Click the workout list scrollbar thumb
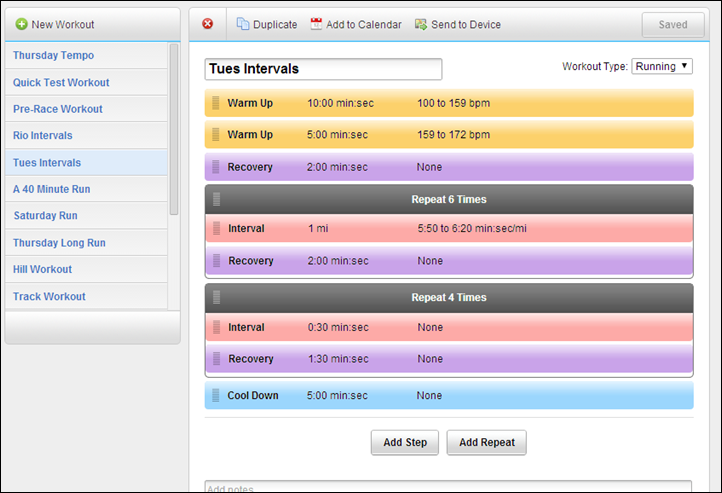 [174, 129]
